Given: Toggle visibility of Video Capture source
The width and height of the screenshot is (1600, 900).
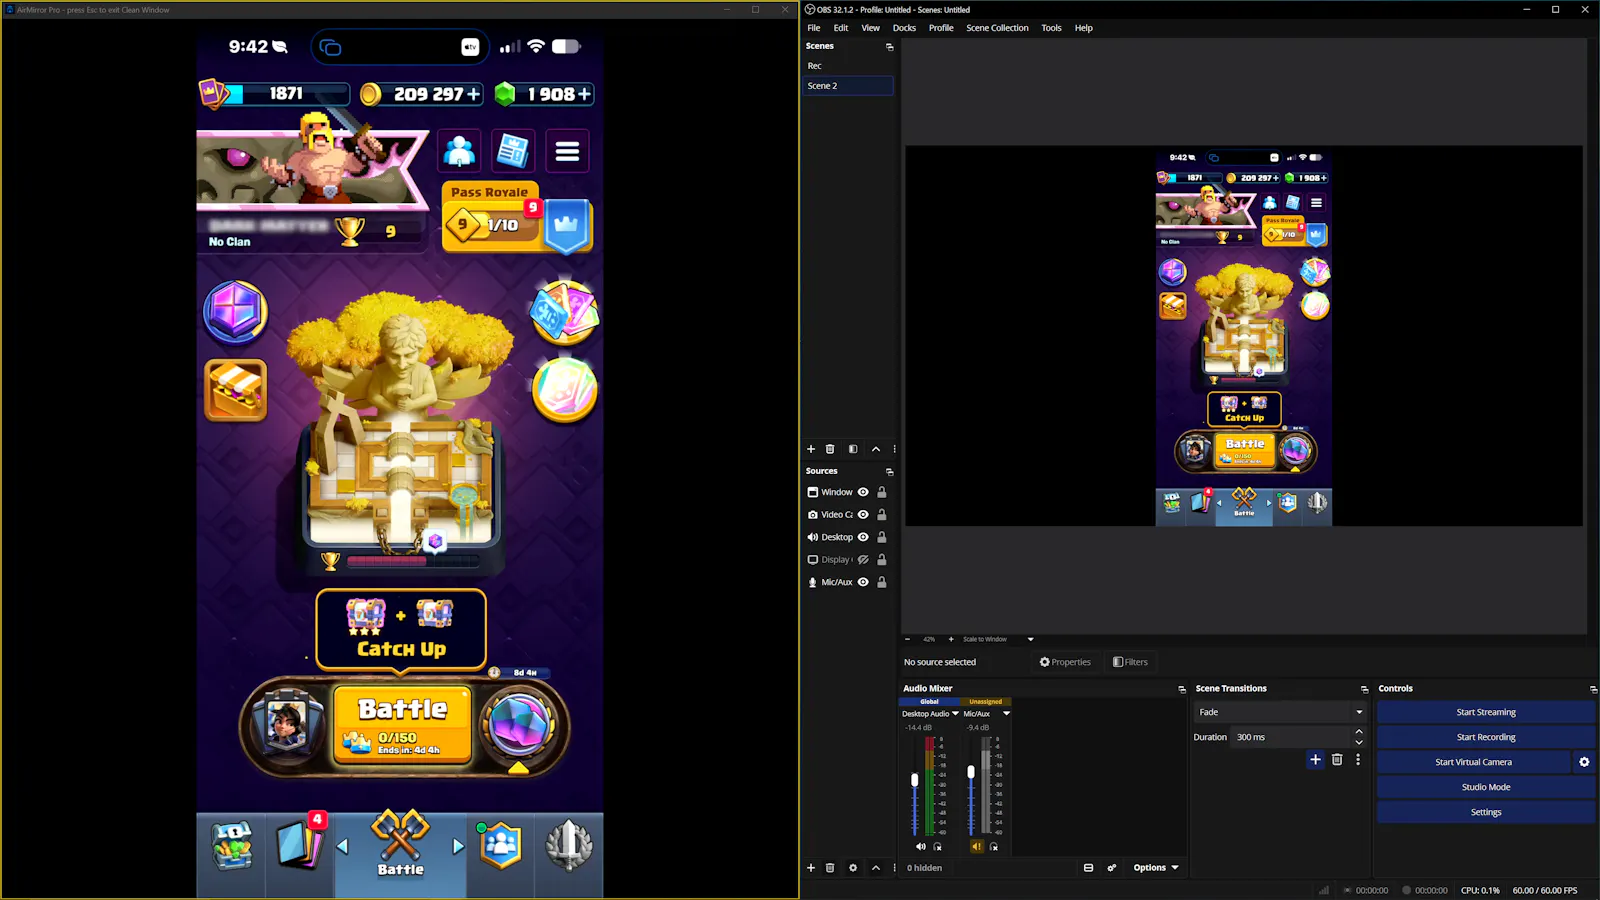Looking at the screenshot, I should pos(863,515).
